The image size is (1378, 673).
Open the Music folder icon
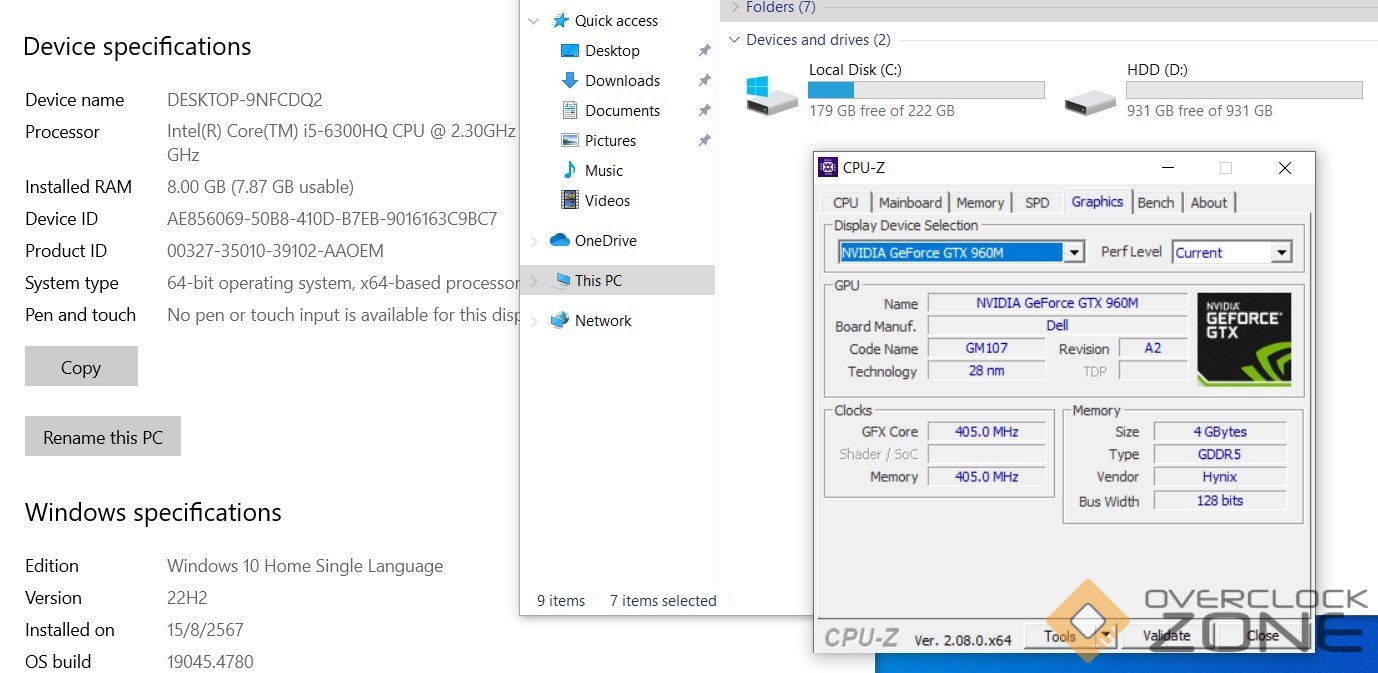[x=570, y=170]
